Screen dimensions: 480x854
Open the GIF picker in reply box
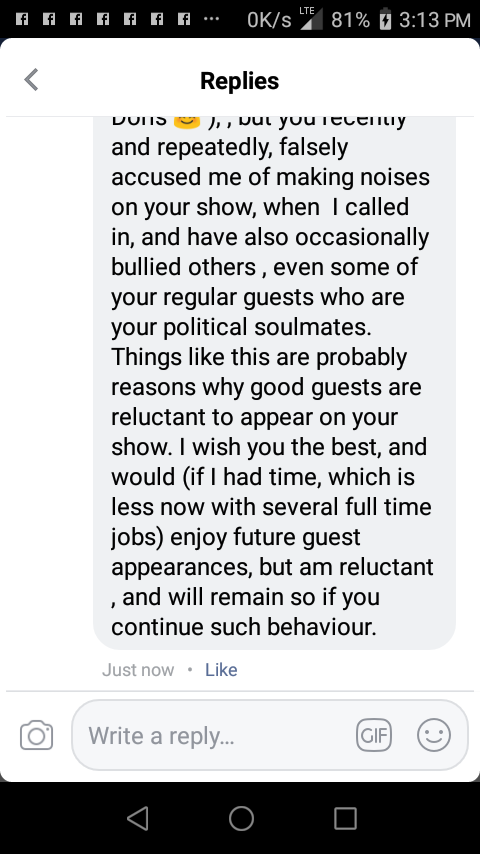click(374, 735)
